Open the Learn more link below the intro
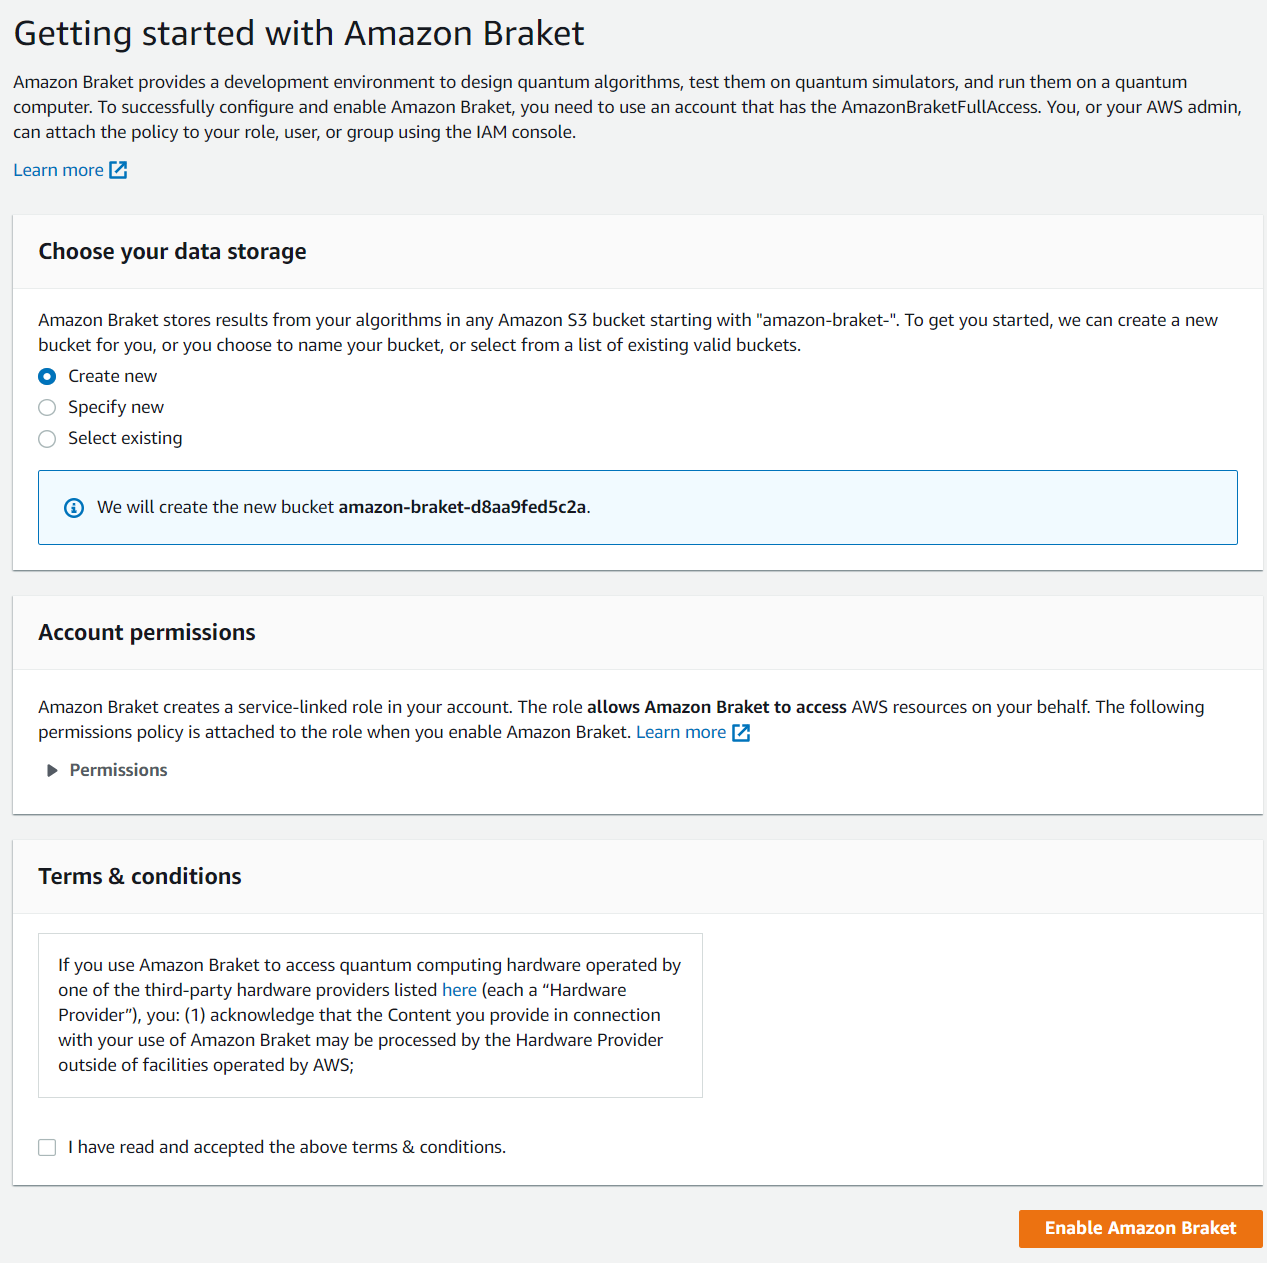 point(58,170)
